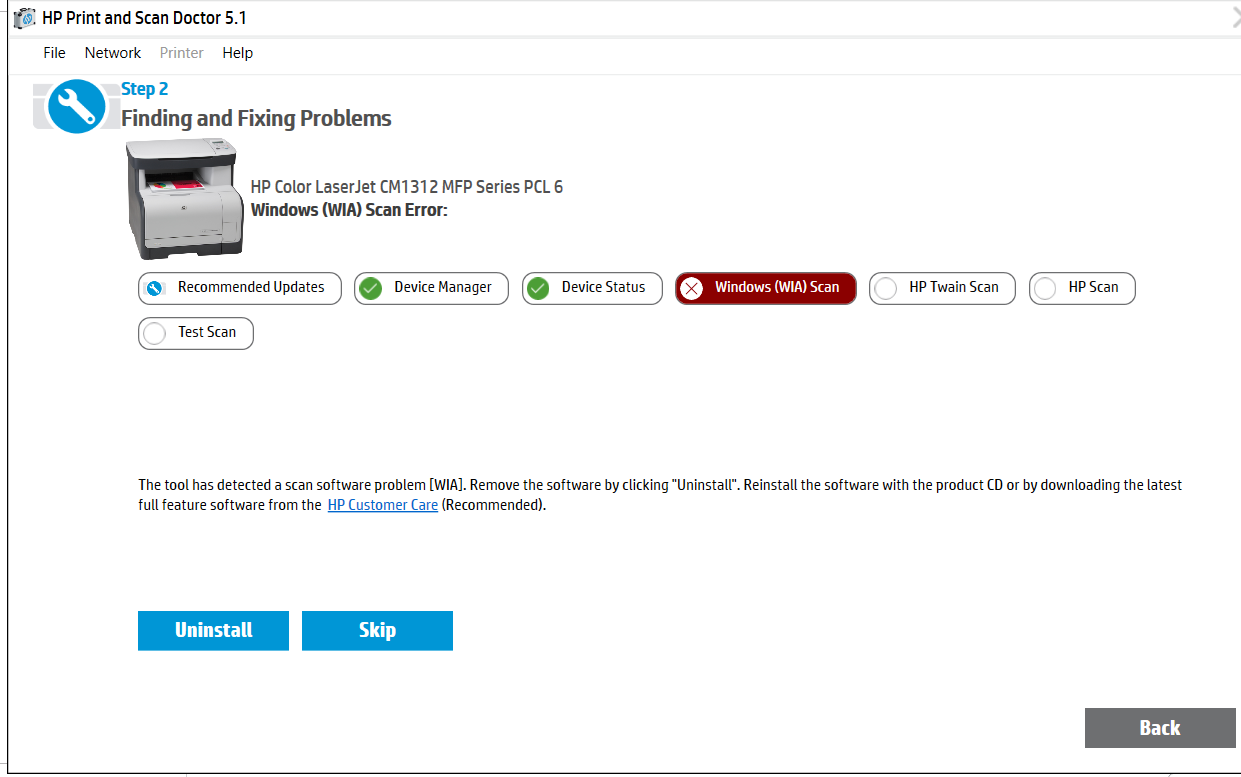Select the empty circle on HP Scan
Viewport: 1241px width, 777px height.
pyautogui.click(x=1045, y=289)
